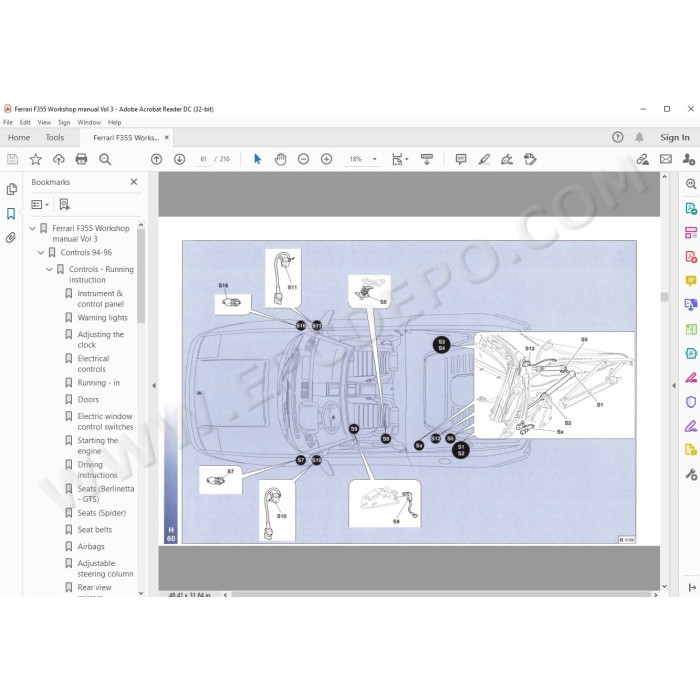Switch to the Tools tab

click(x=54, y=138)
